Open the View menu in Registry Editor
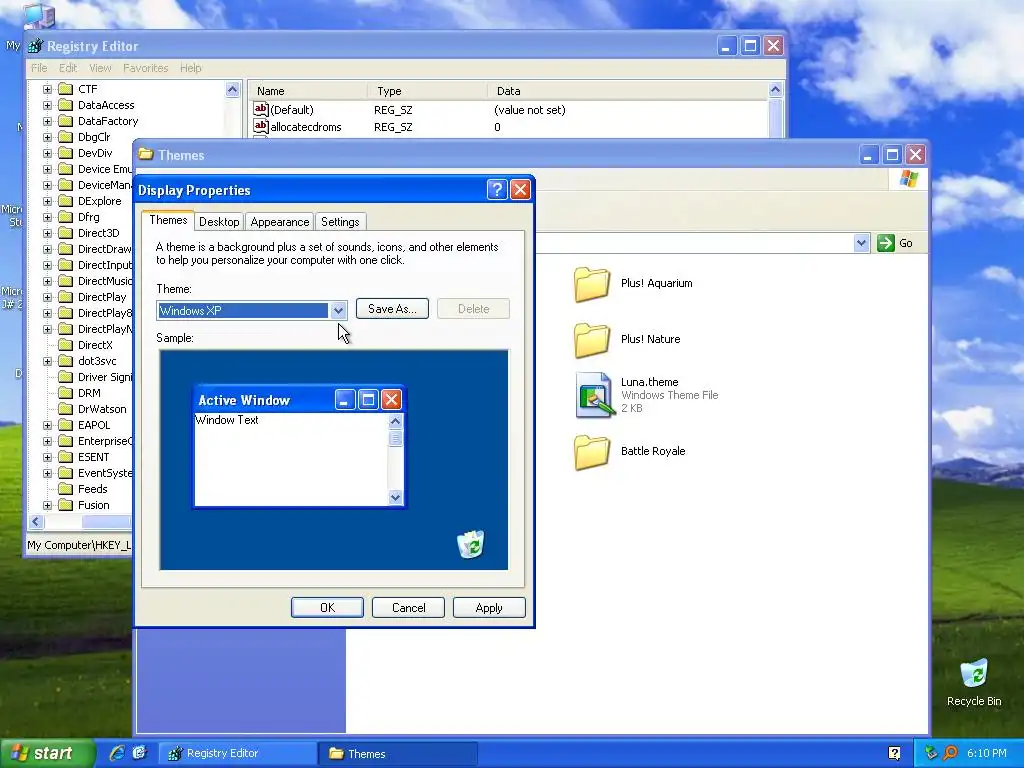 (100, 68)
